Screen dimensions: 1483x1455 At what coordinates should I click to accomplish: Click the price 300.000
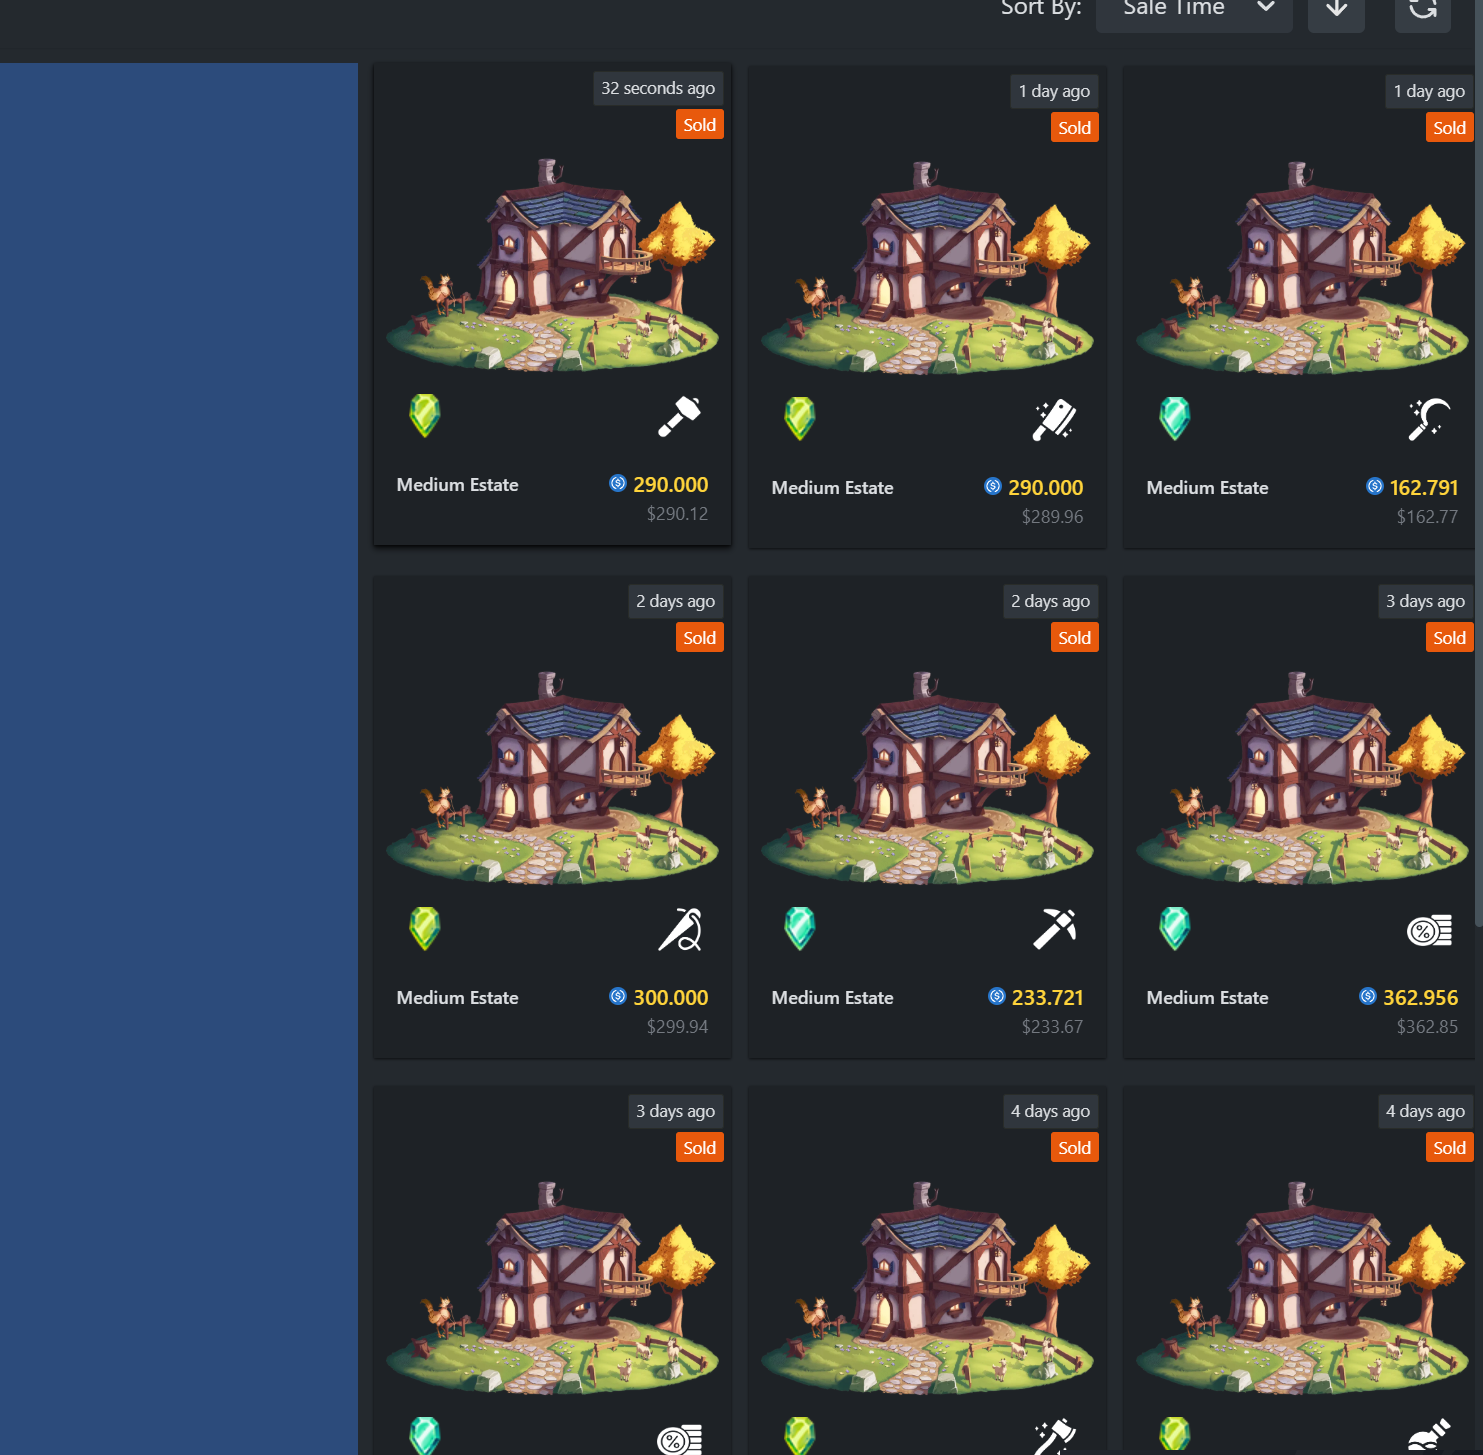(671, 998)
